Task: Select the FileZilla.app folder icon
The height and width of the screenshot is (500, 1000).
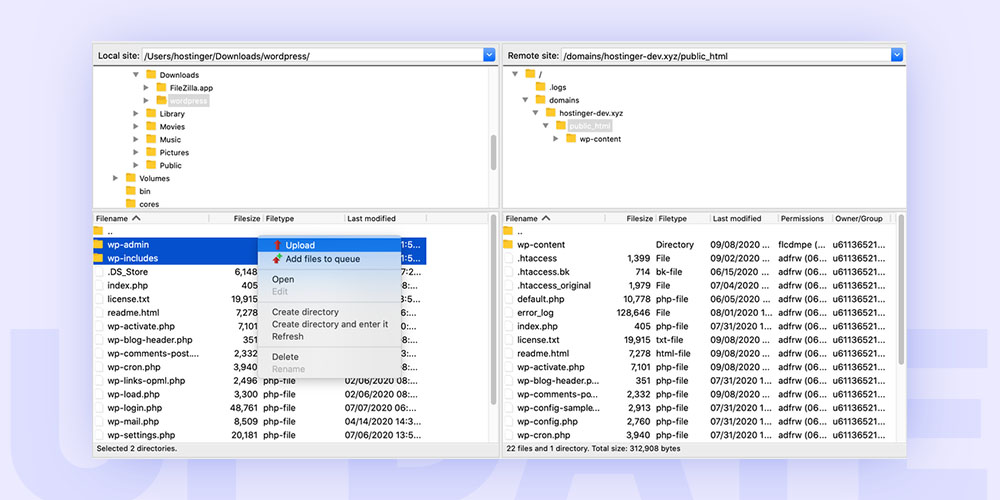Action: coord(161,87)
